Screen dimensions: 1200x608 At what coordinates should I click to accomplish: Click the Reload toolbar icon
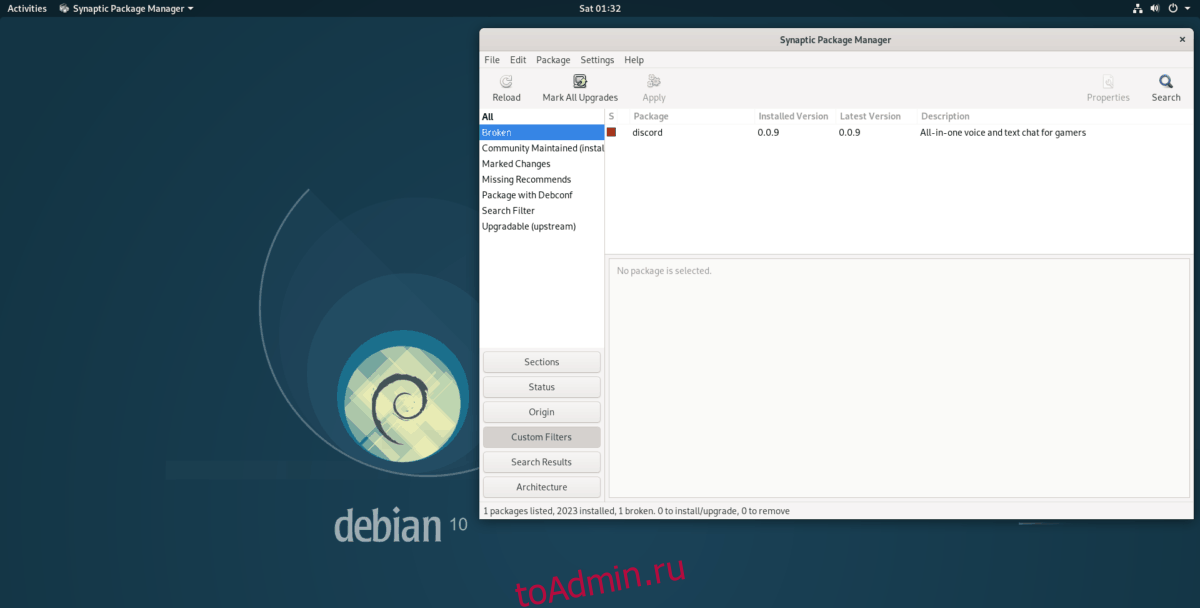pyautogui.click(x=506, y=82)
